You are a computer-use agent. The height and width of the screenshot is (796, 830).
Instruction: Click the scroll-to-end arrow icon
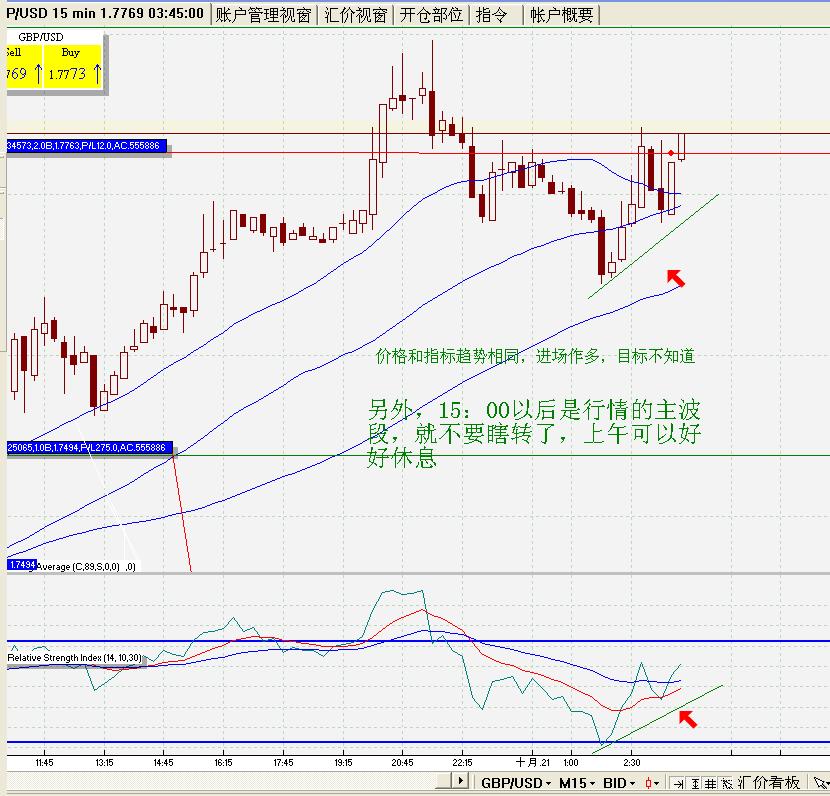678,784
